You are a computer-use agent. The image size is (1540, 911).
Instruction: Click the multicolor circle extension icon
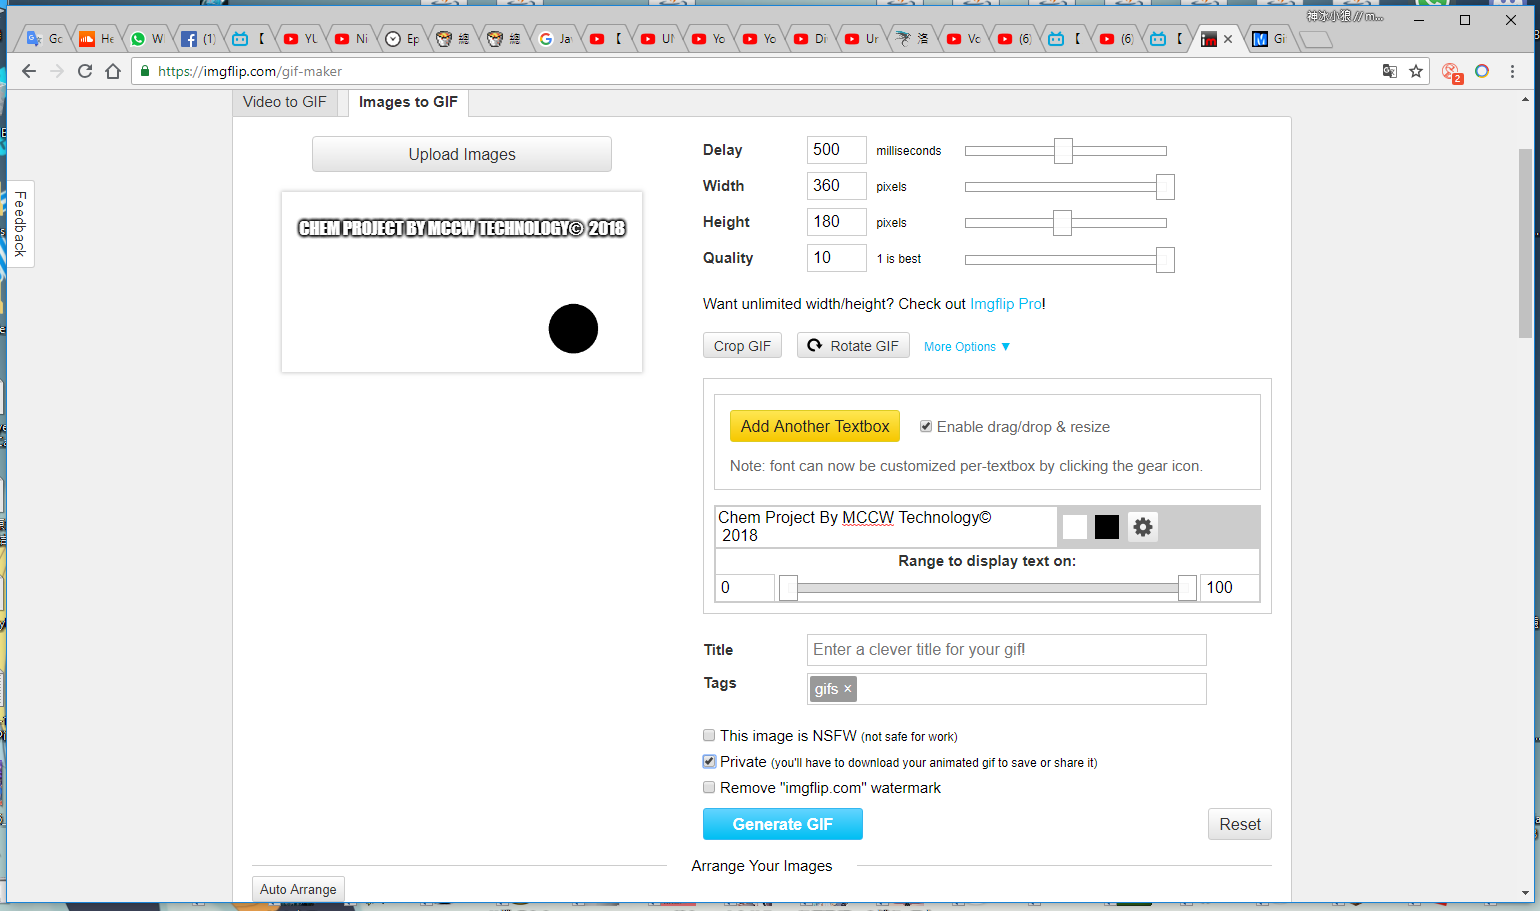click(1482, 71)
